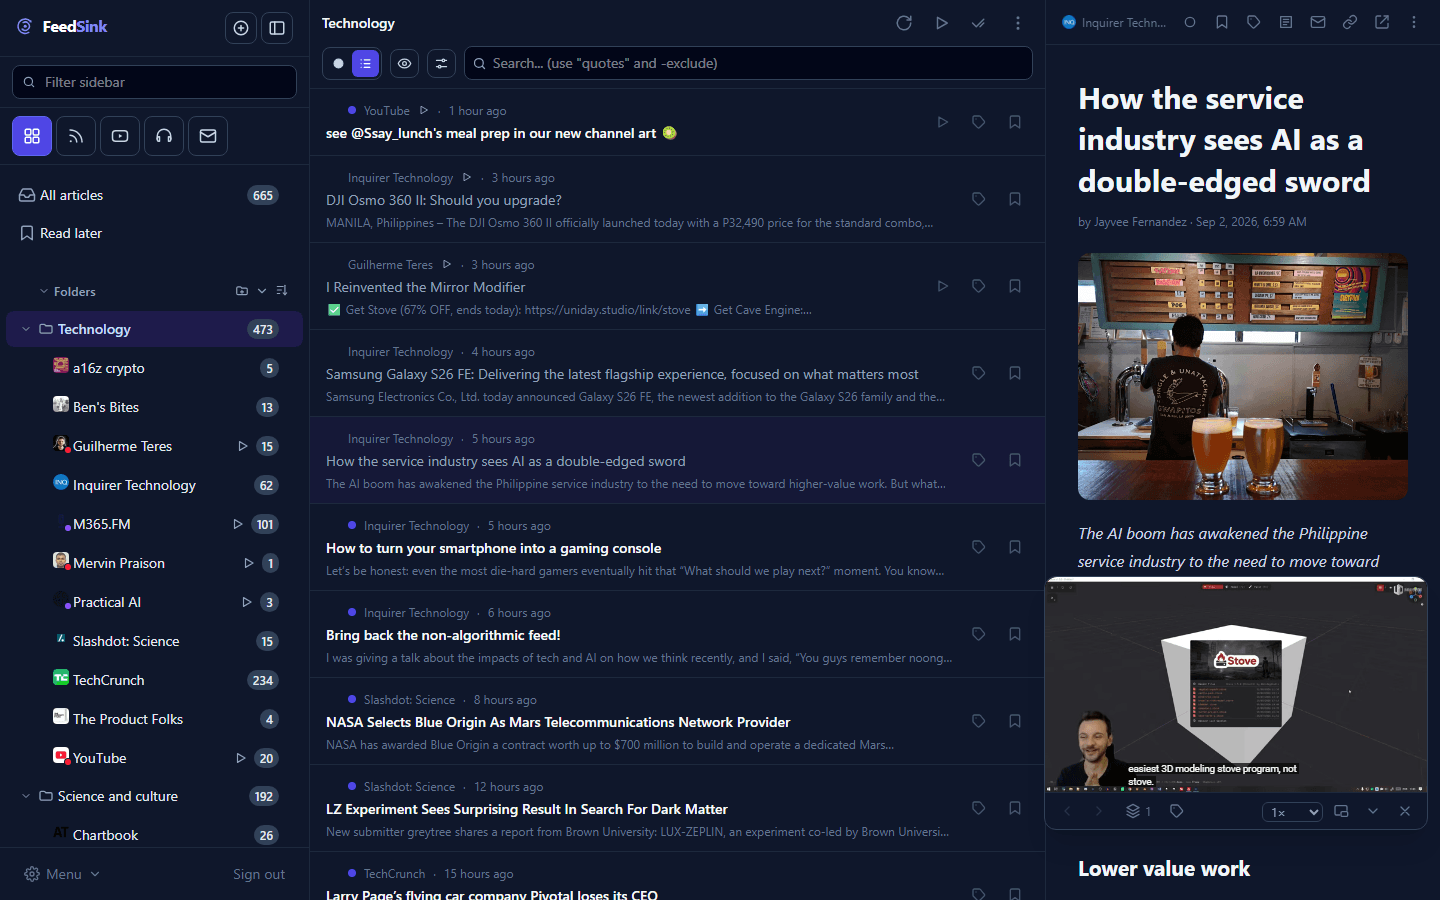Minimize the mini player with chevron

click(1373, 811)
